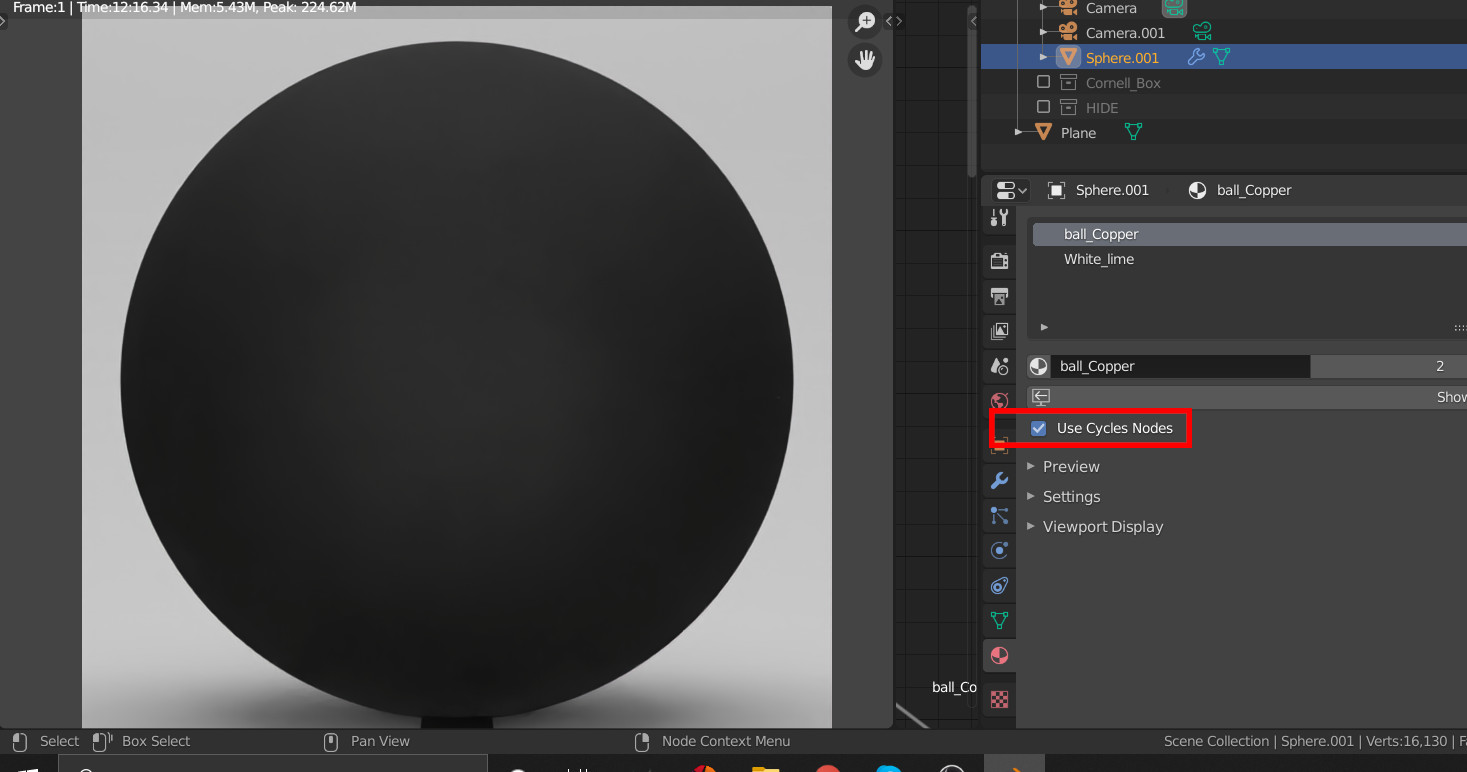Enable the Cornell_Box collection checkbox
Image resolution: width=1467 pixels, height=772 pixels.
click(1044, 83)
